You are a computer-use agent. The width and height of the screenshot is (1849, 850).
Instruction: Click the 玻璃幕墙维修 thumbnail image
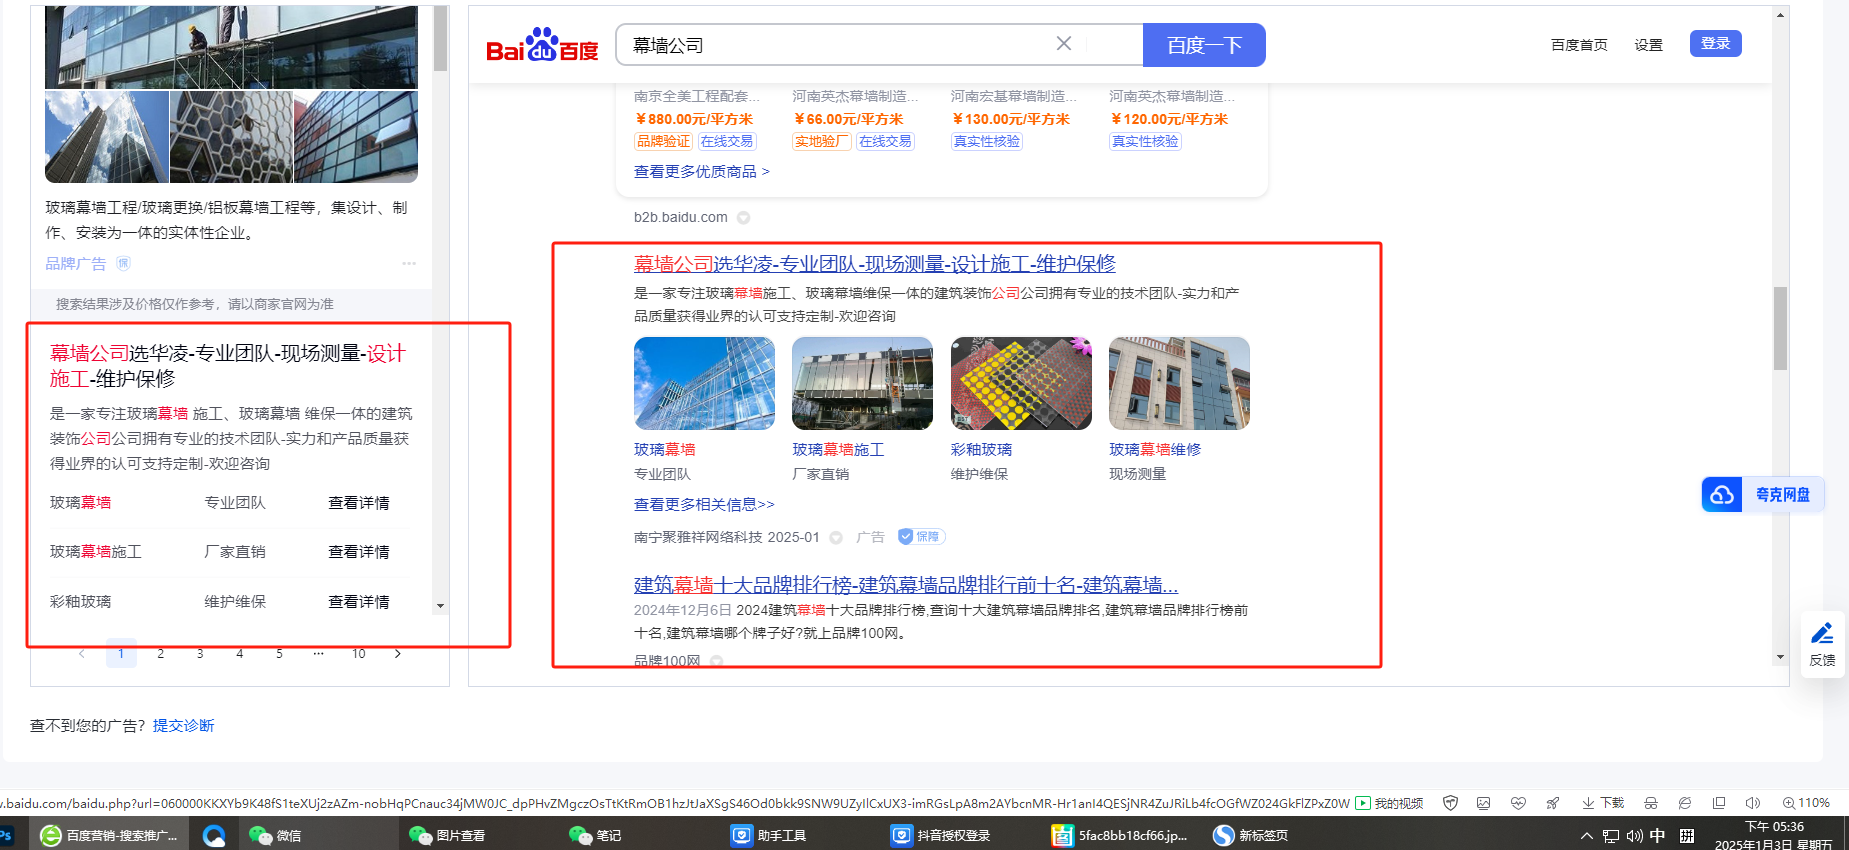(1179, 384)
